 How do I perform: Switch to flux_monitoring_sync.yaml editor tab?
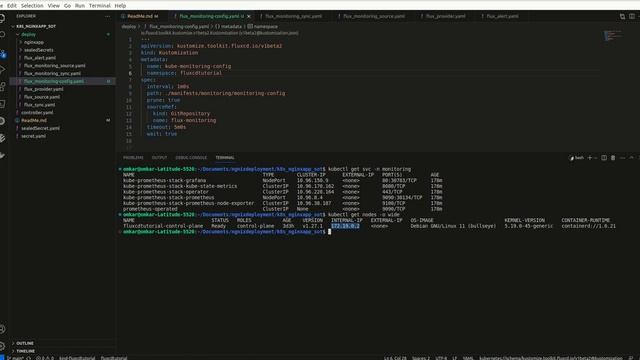293,16
